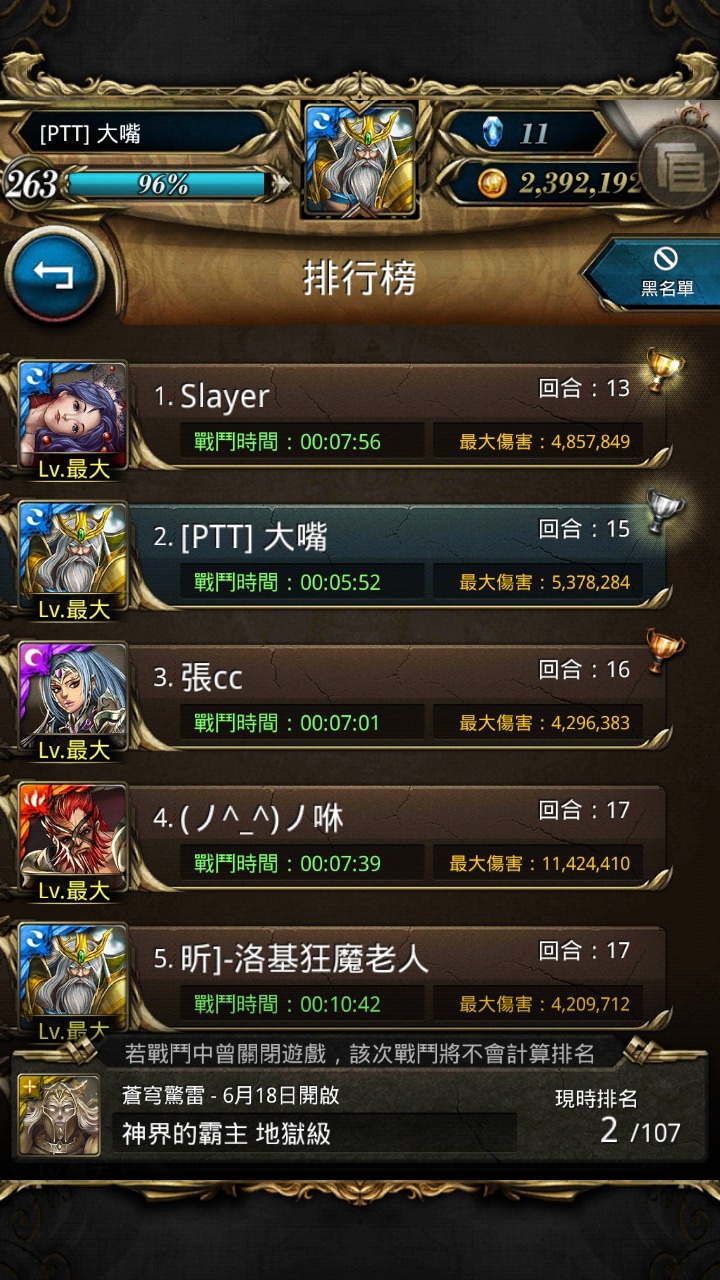This screenshot has width=720, height=1280.
Task: Open the 黑名單 blacklist button
Action: pos(656,273)
